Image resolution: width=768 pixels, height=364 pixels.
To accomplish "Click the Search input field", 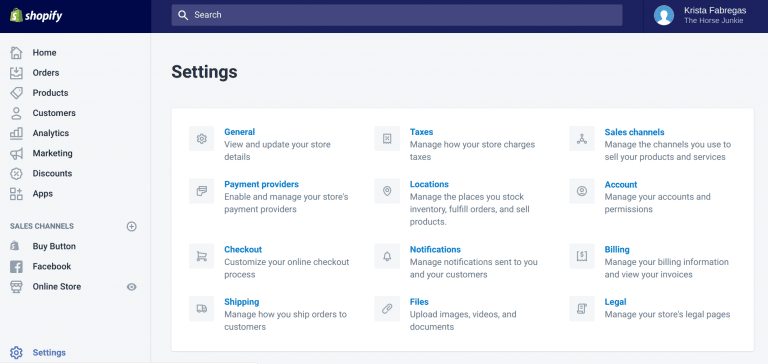I will 397,15.
